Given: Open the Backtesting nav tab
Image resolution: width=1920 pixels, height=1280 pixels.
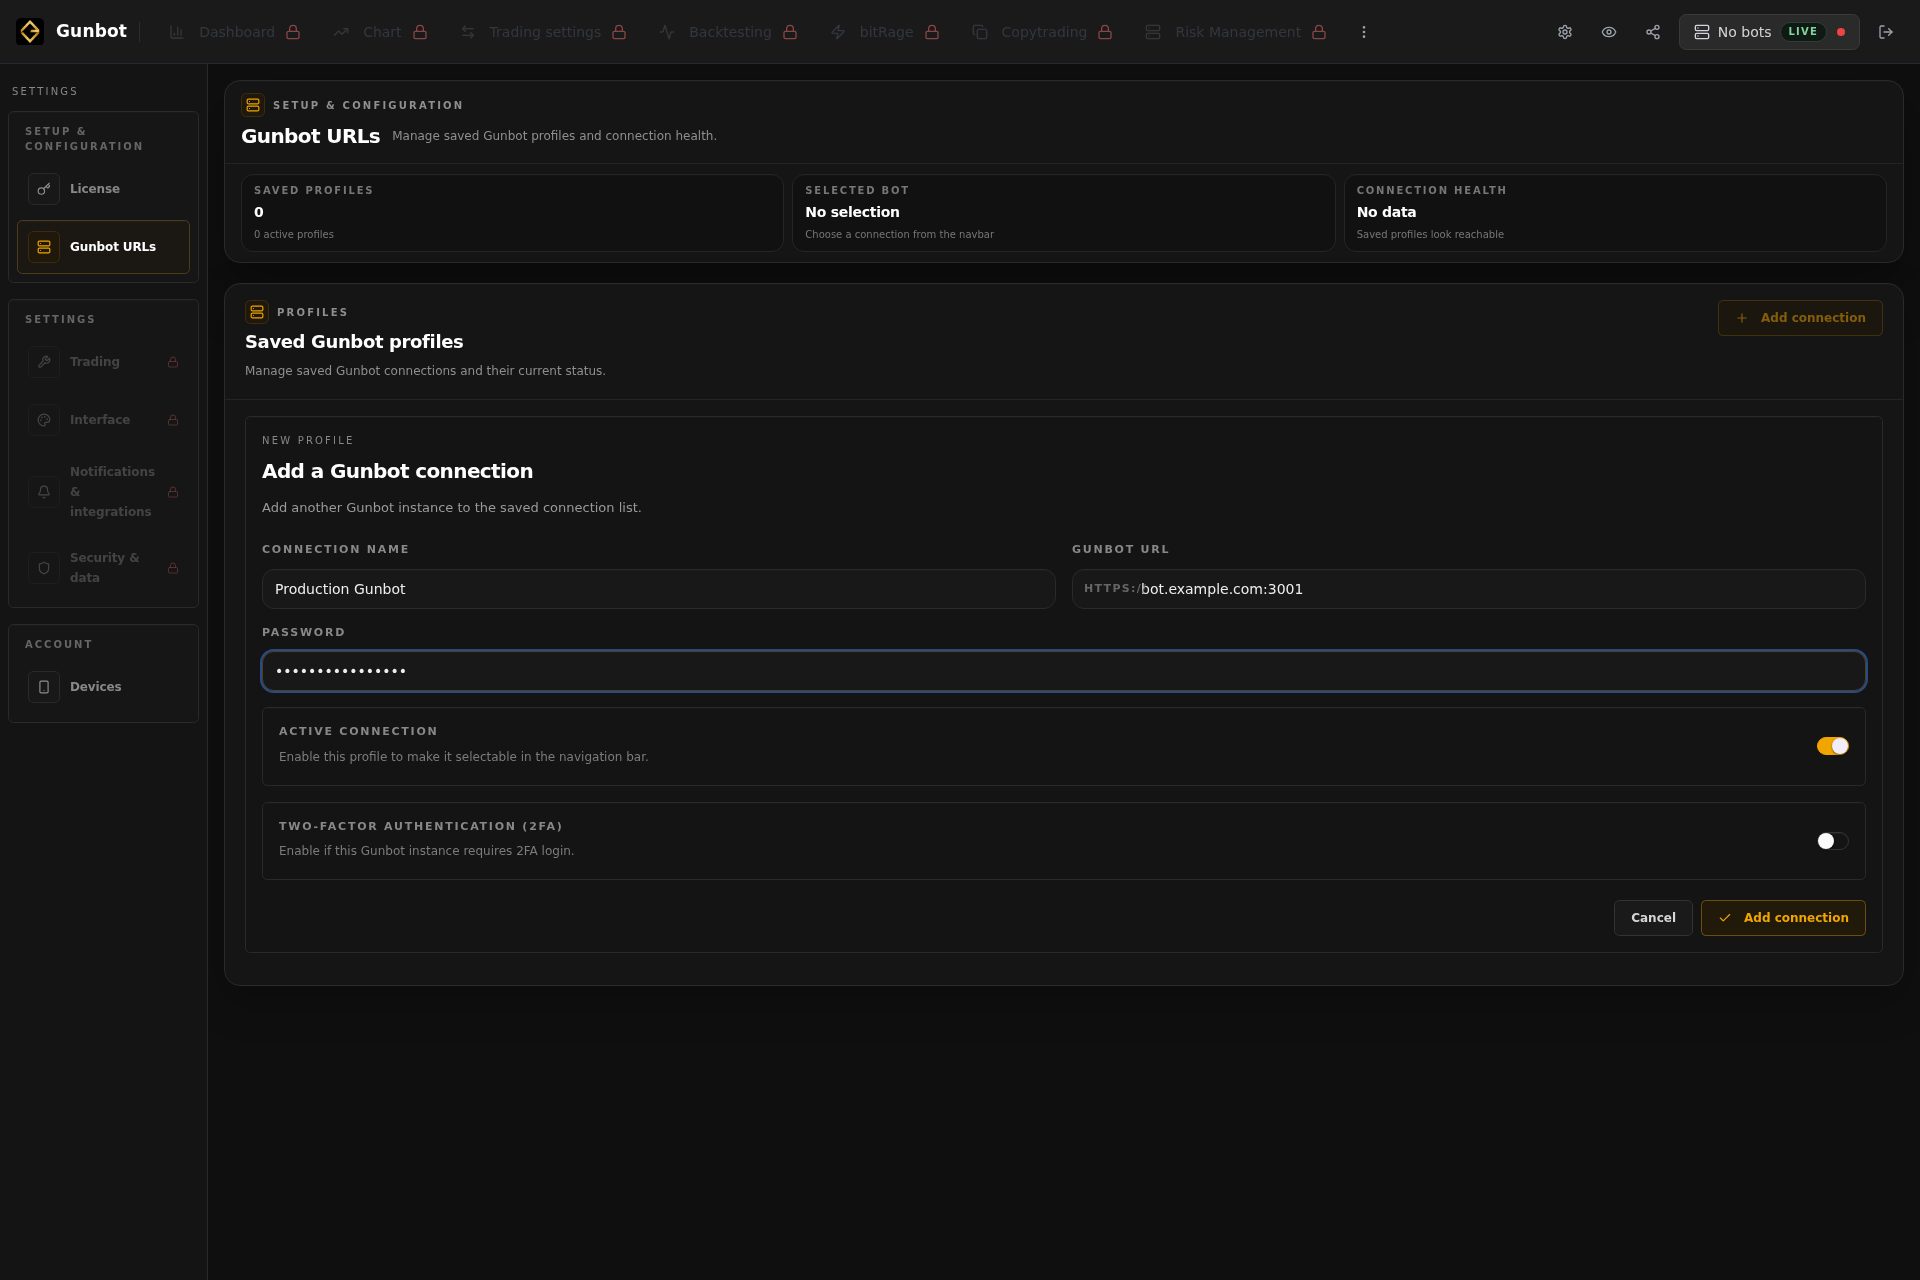Looking at the screenshot, I should point(728,32).
